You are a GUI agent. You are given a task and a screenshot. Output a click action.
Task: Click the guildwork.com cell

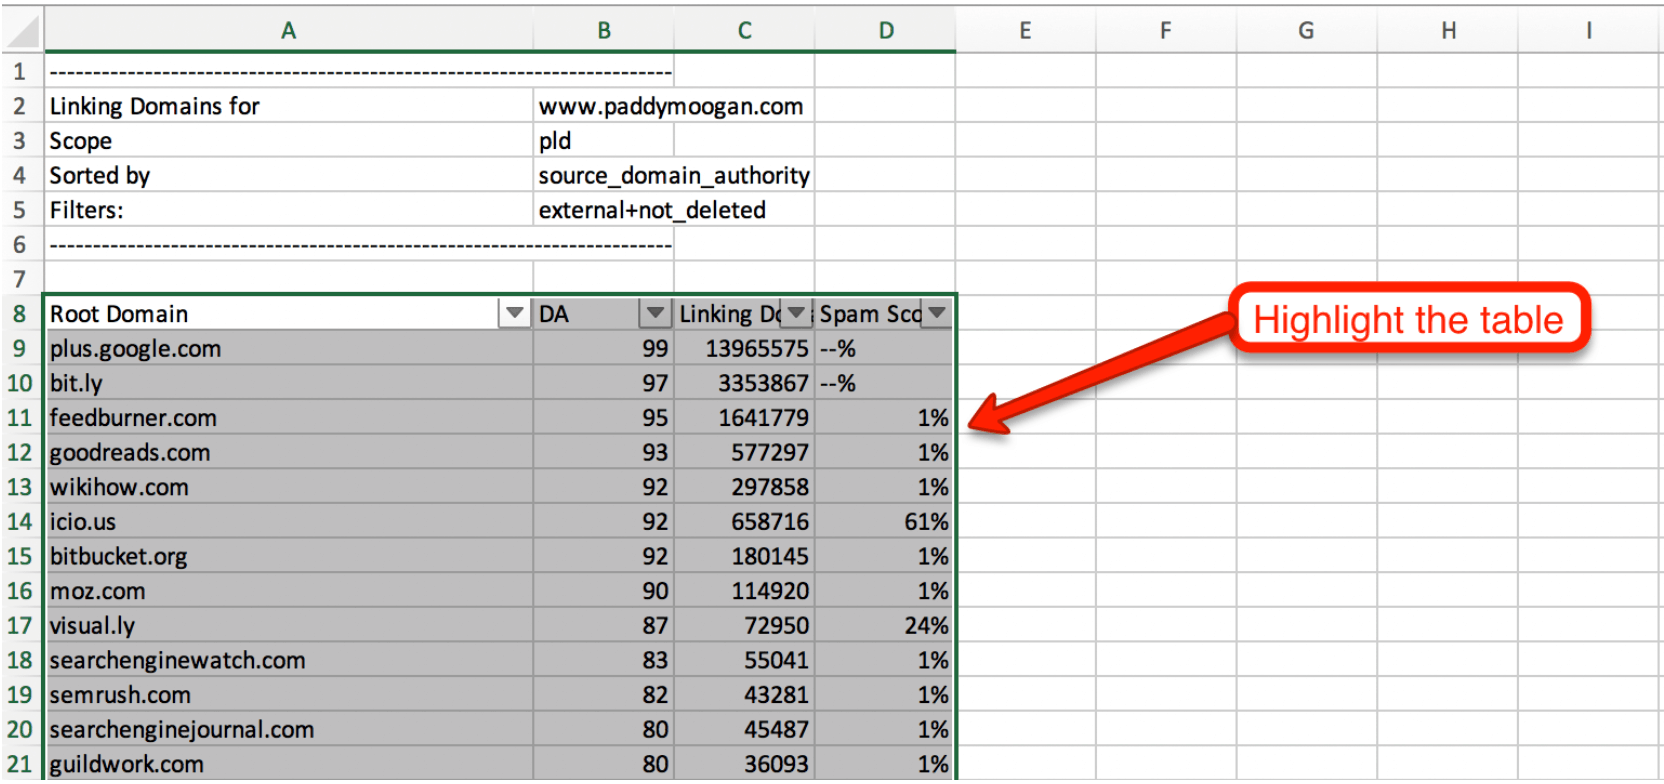pyautogui.click(x=289, y=764)
